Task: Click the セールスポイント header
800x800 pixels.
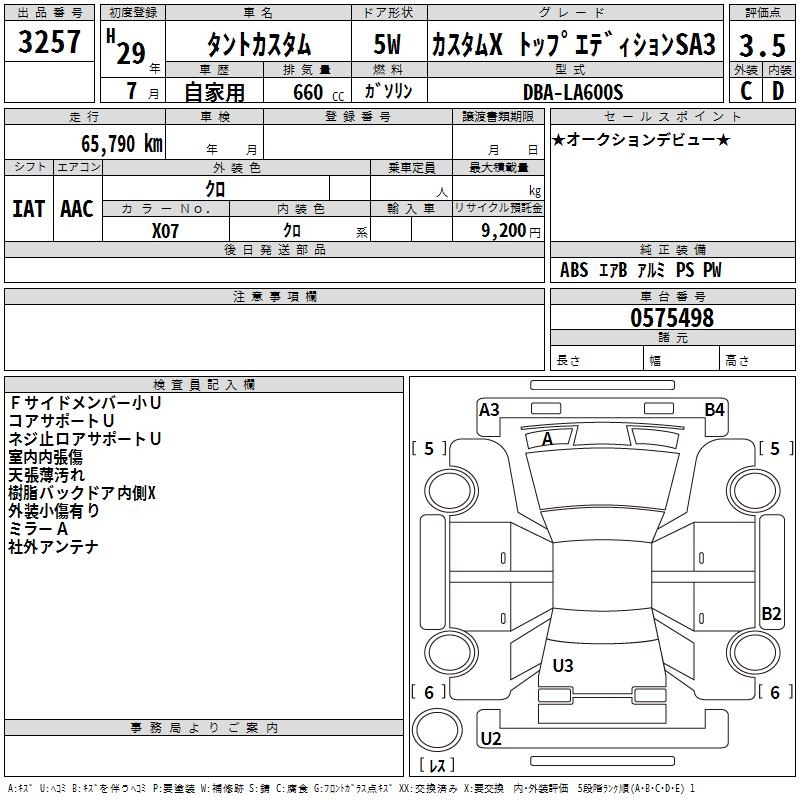Action: pyautogui.click(x=672, y=117)
